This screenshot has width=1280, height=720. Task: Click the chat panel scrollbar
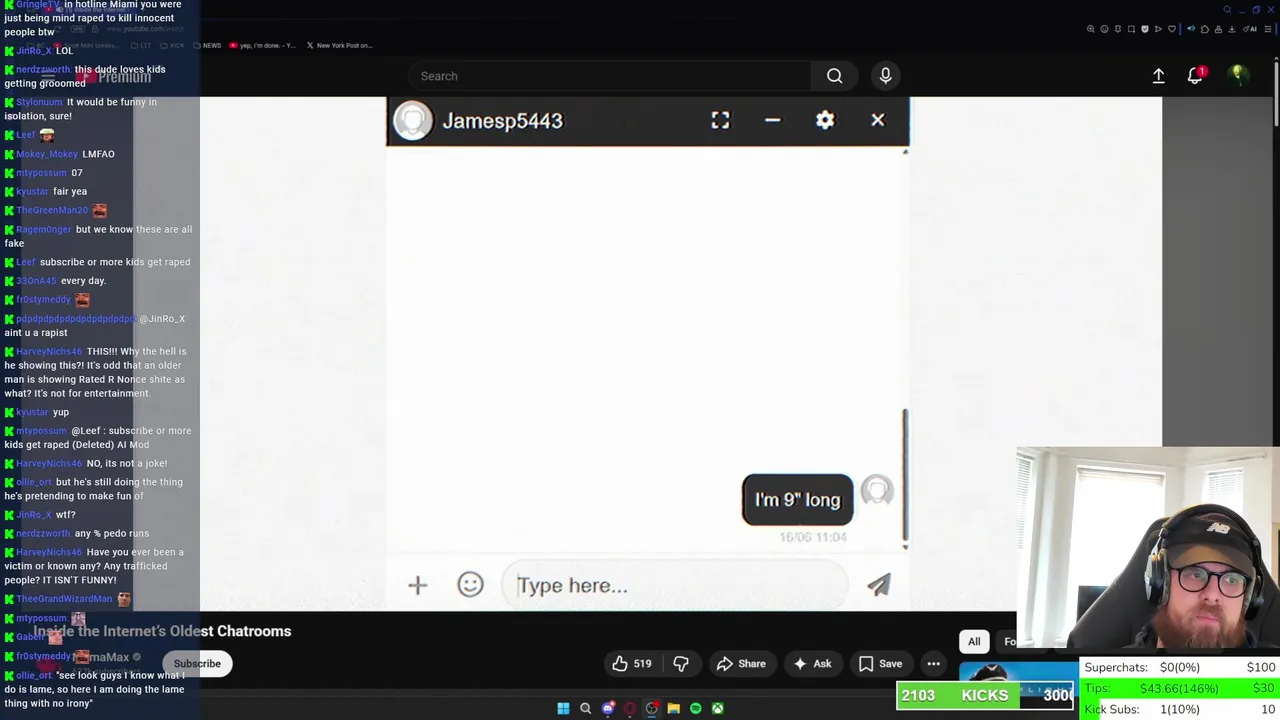point(905,475)
